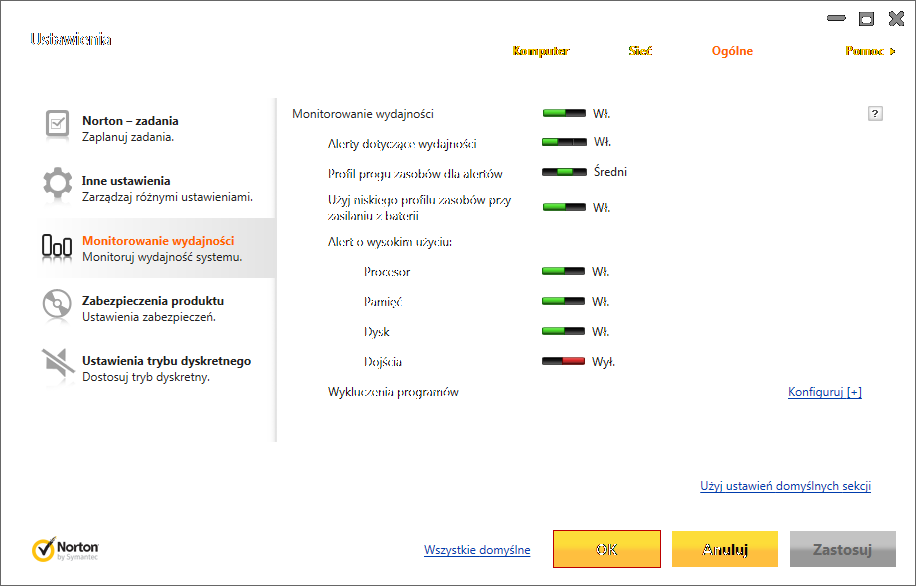
Task: Disable Pamięć high usage alert
Action: click(563, 301)
